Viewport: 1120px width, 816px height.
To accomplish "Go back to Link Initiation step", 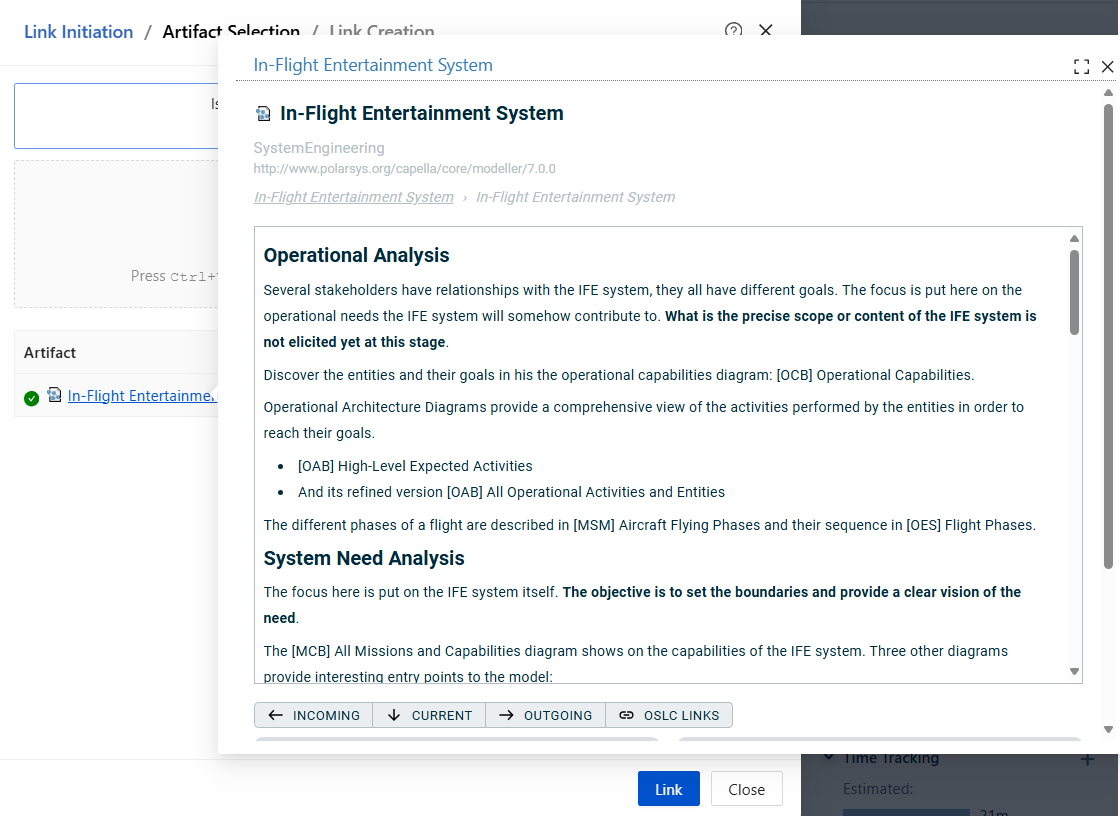I will [x=78, y=32].
